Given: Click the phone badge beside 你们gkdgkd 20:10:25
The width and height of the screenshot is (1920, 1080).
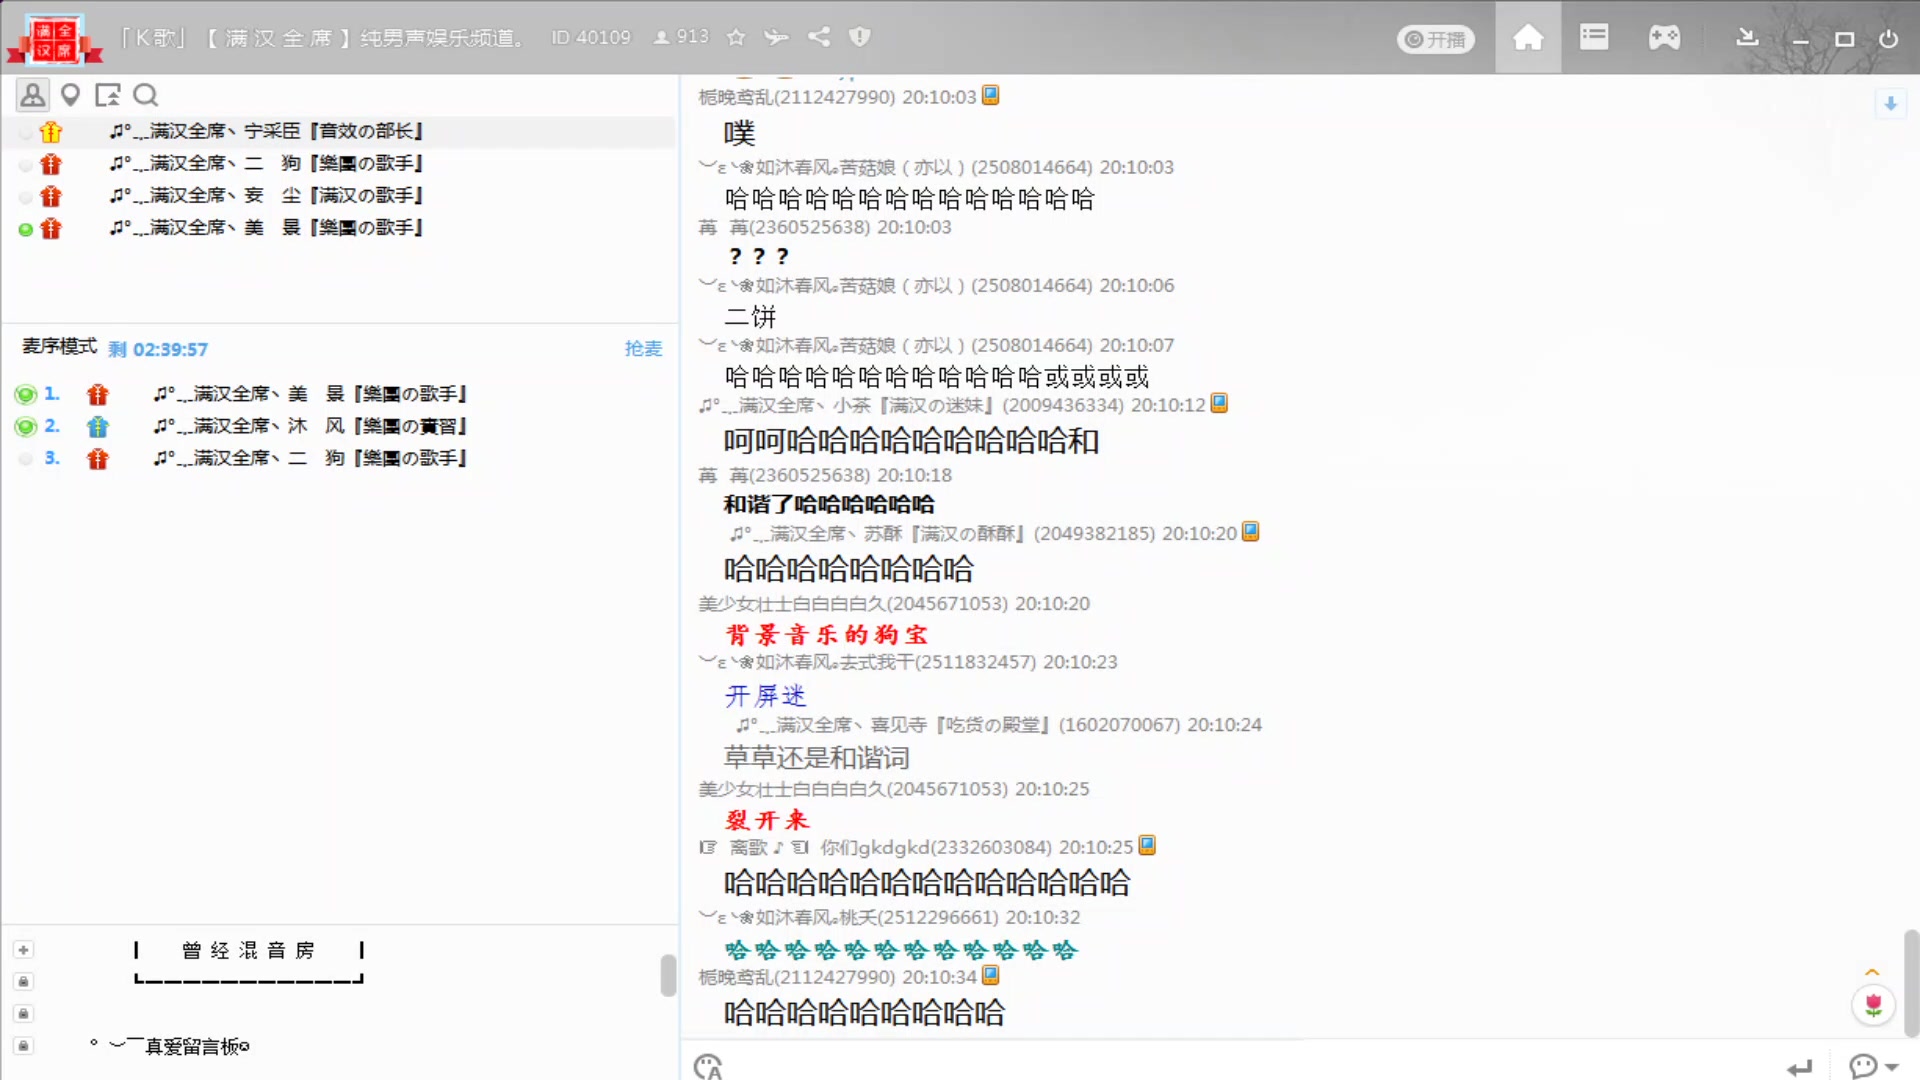Looking at the screenshot, I should tap(1147, 845).
